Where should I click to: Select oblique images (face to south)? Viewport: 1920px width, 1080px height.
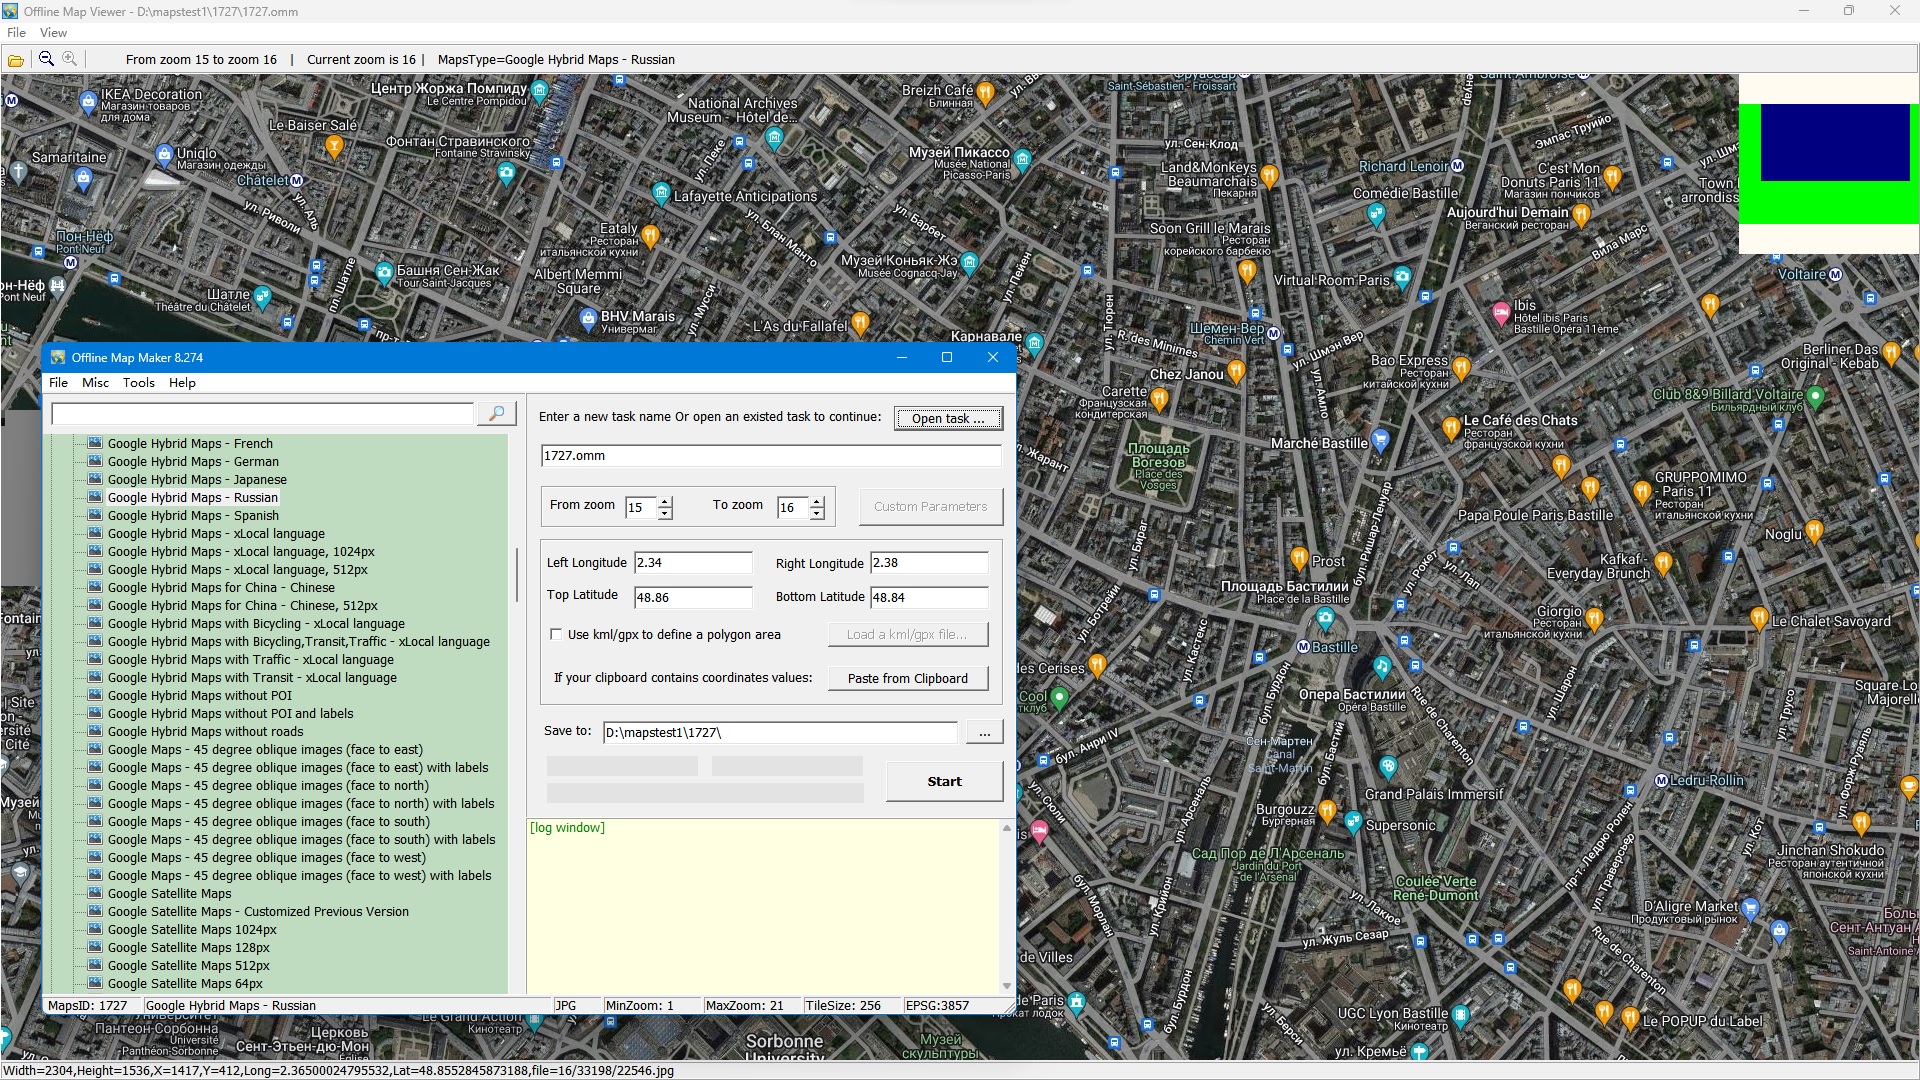(268, 822)
